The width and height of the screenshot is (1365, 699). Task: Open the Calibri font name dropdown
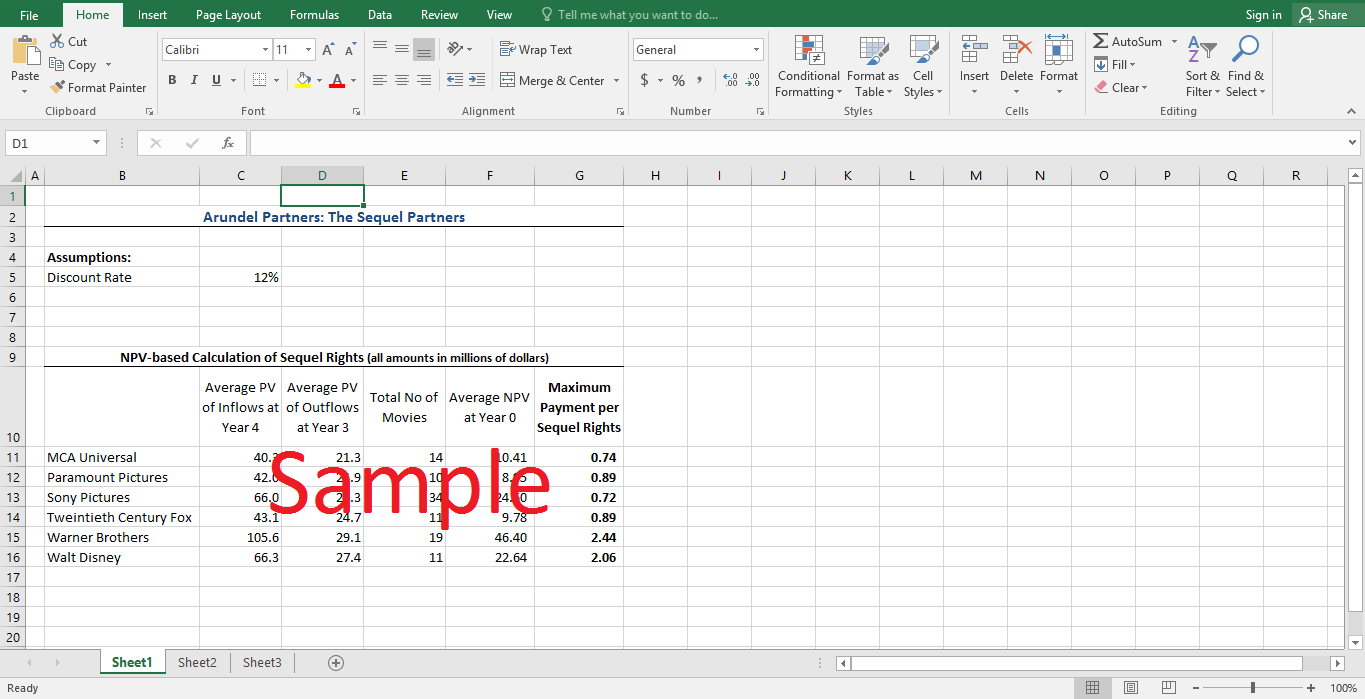265,50
